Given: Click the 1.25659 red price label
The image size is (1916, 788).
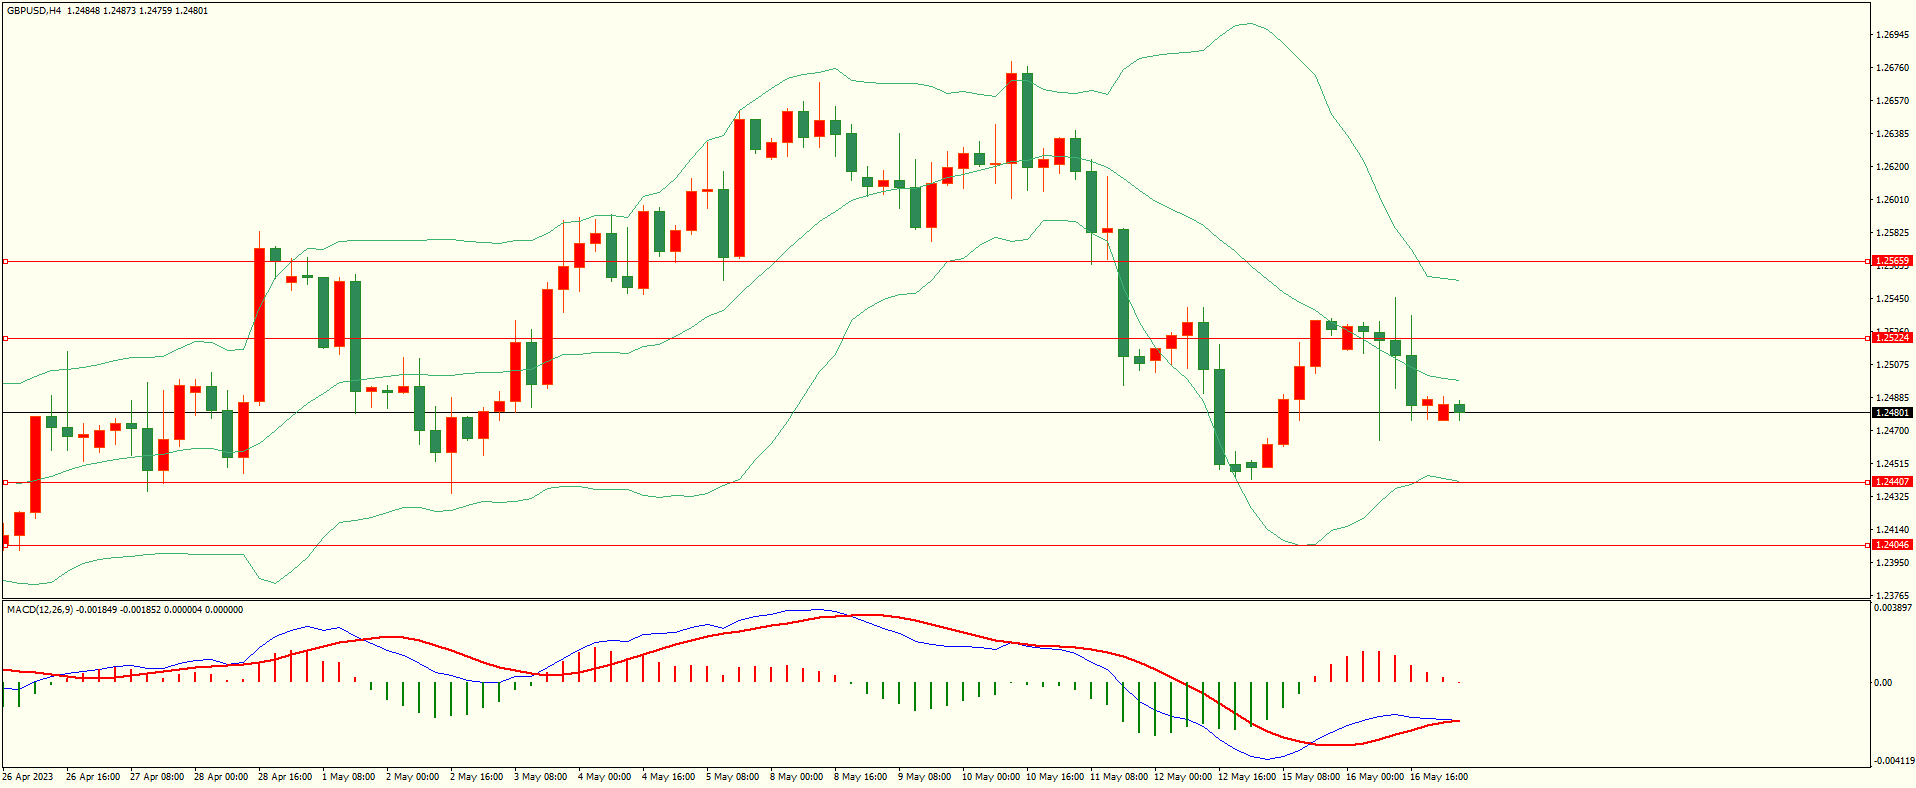Looking at the screenshot, I should click(x=1891, y=261).
